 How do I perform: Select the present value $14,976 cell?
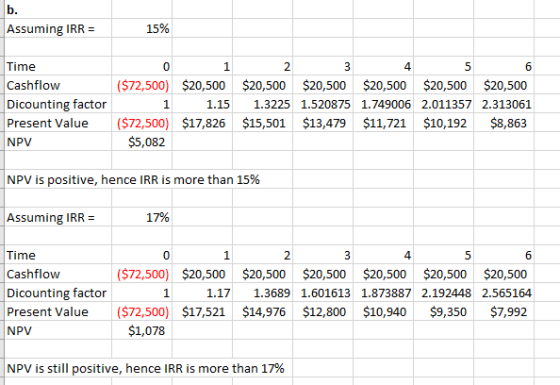(x=262, y=312)
